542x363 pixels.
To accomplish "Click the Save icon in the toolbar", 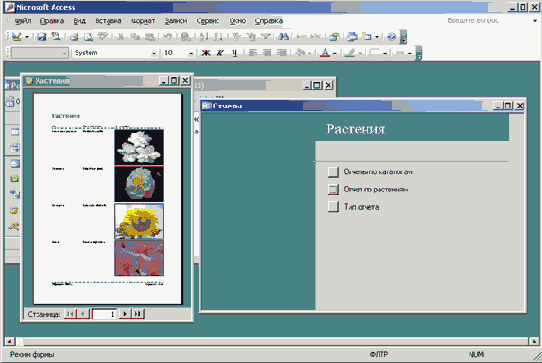I will pyautogui.click(x=41, y=36).
